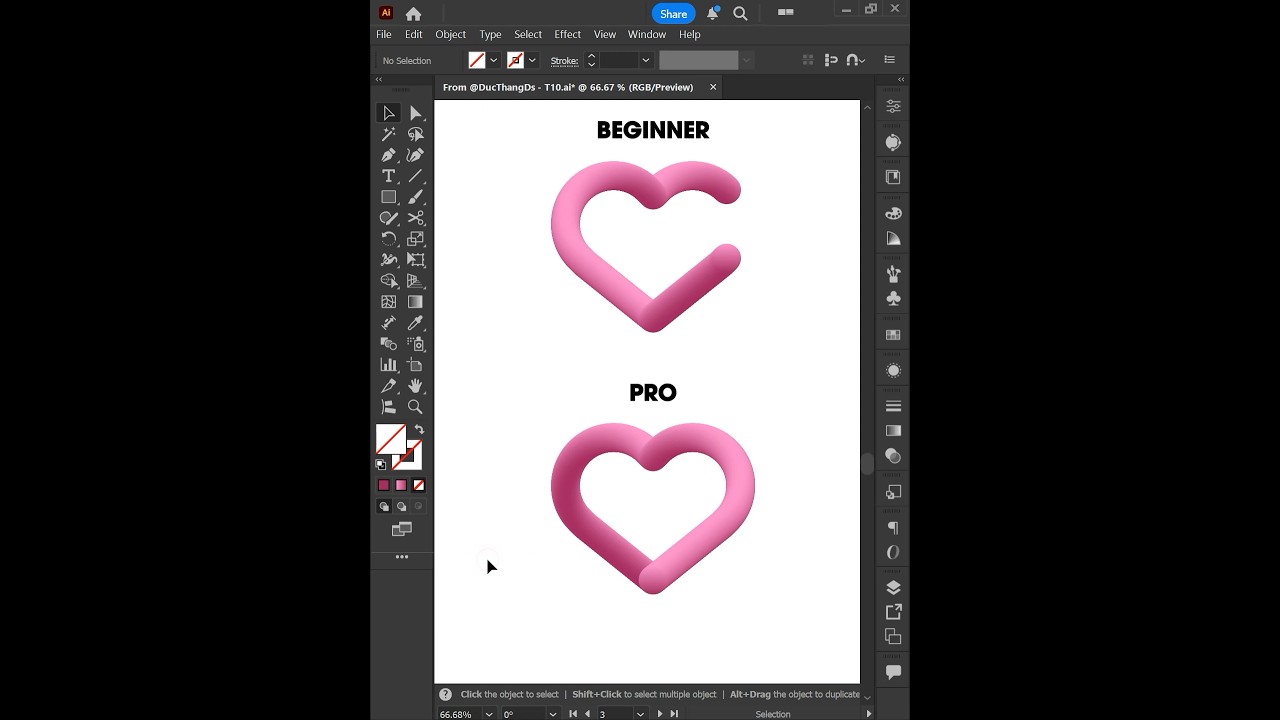Open the Type menu
The image size is (1280, 720).
(490, 34)
